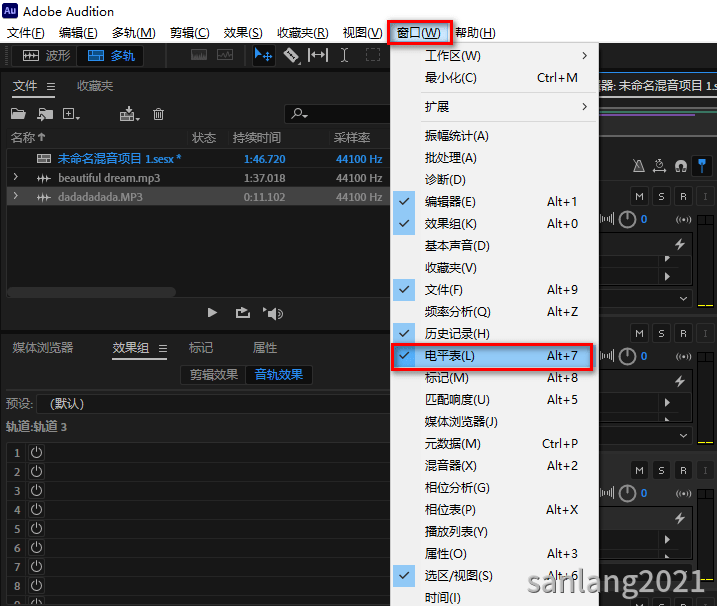This screenshot has height=606, width=717.
Task: Switch to Media Browser (媒体浏览器) tab
Action: [x=43, y=348]
